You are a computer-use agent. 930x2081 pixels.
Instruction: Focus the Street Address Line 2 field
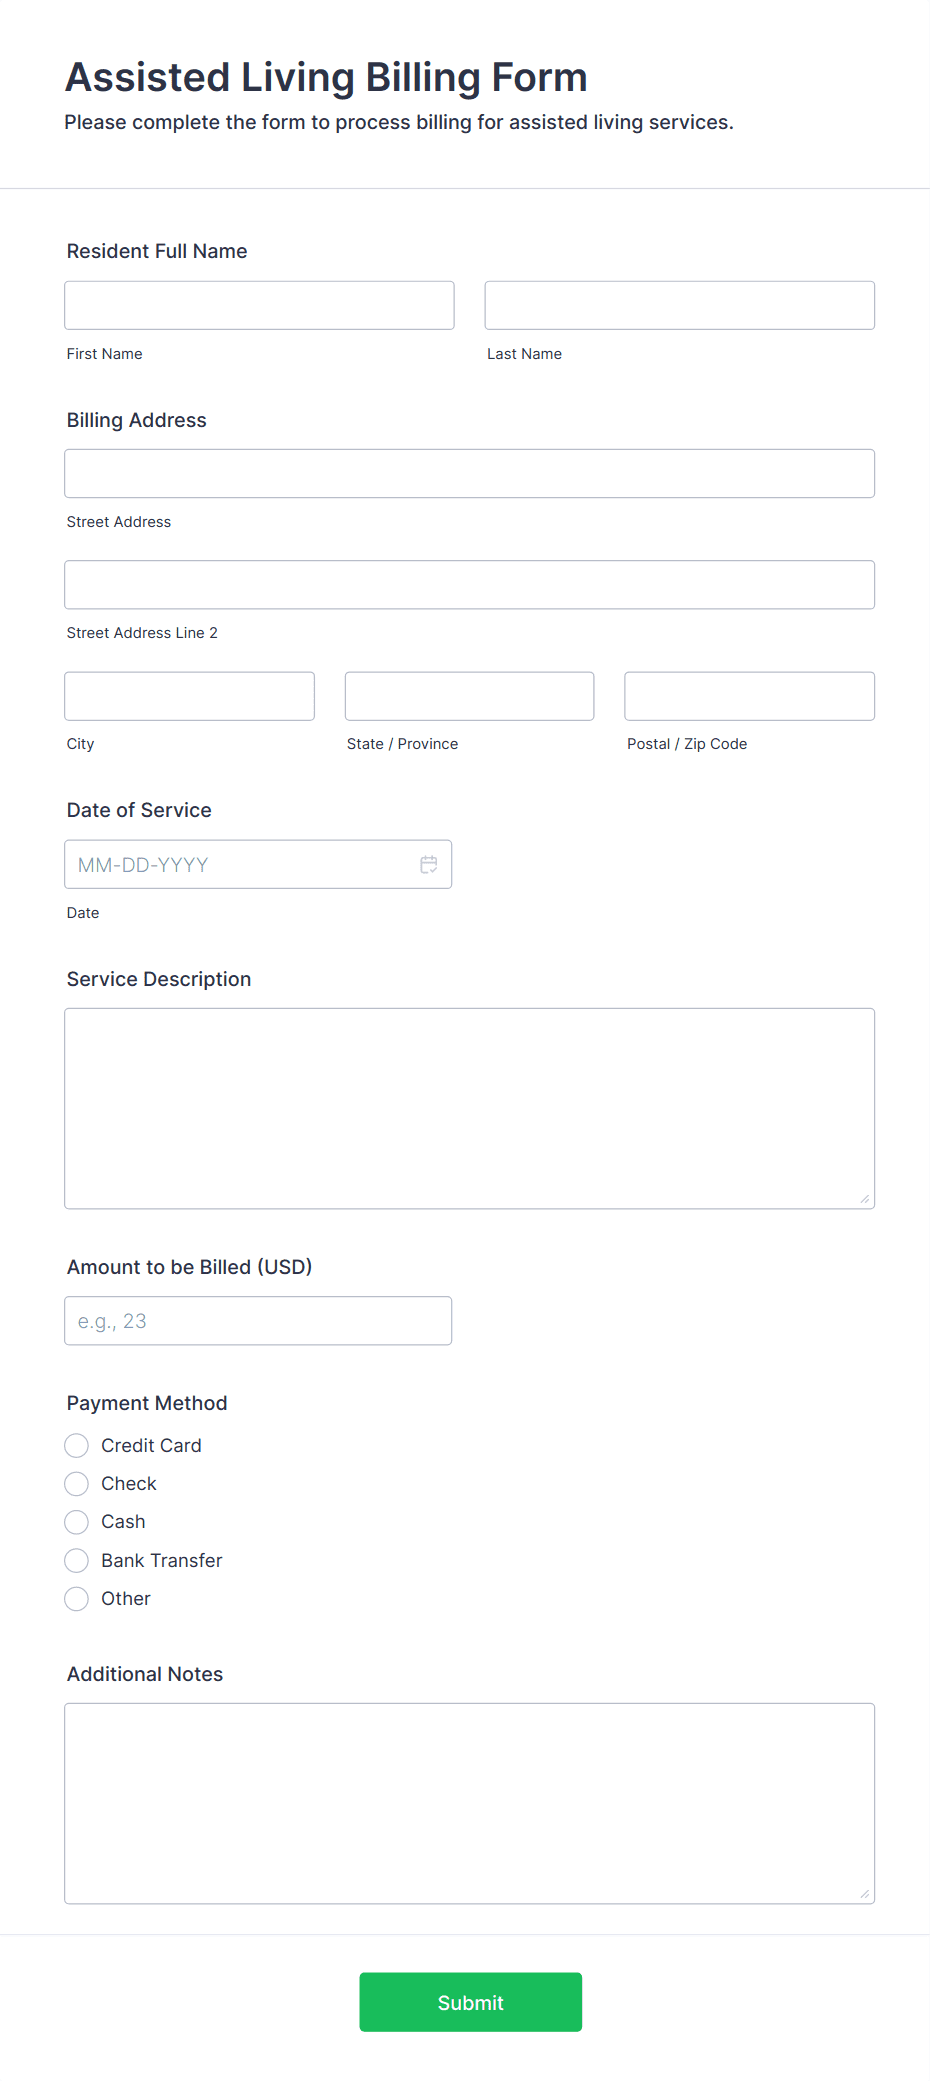469,585
